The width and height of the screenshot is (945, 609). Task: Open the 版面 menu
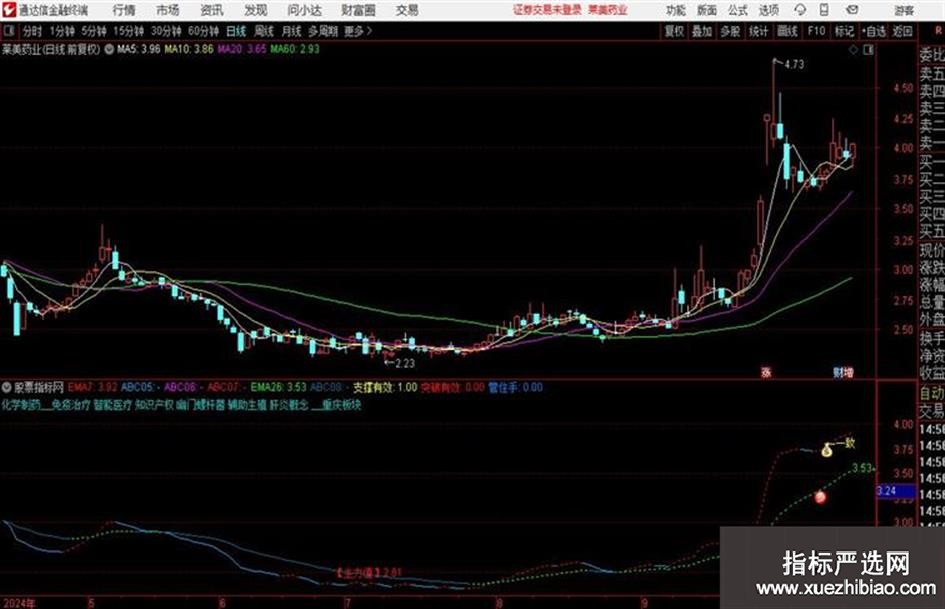(x=707, y=10)
